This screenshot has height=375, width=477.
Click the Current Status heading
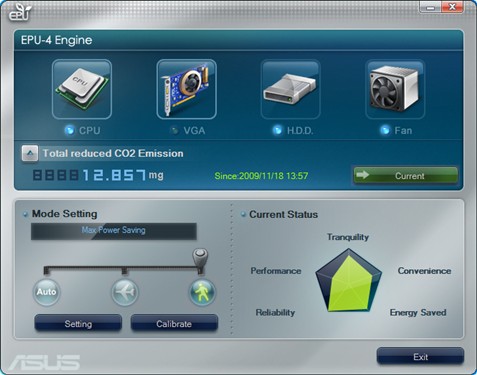tap(284, 214)
